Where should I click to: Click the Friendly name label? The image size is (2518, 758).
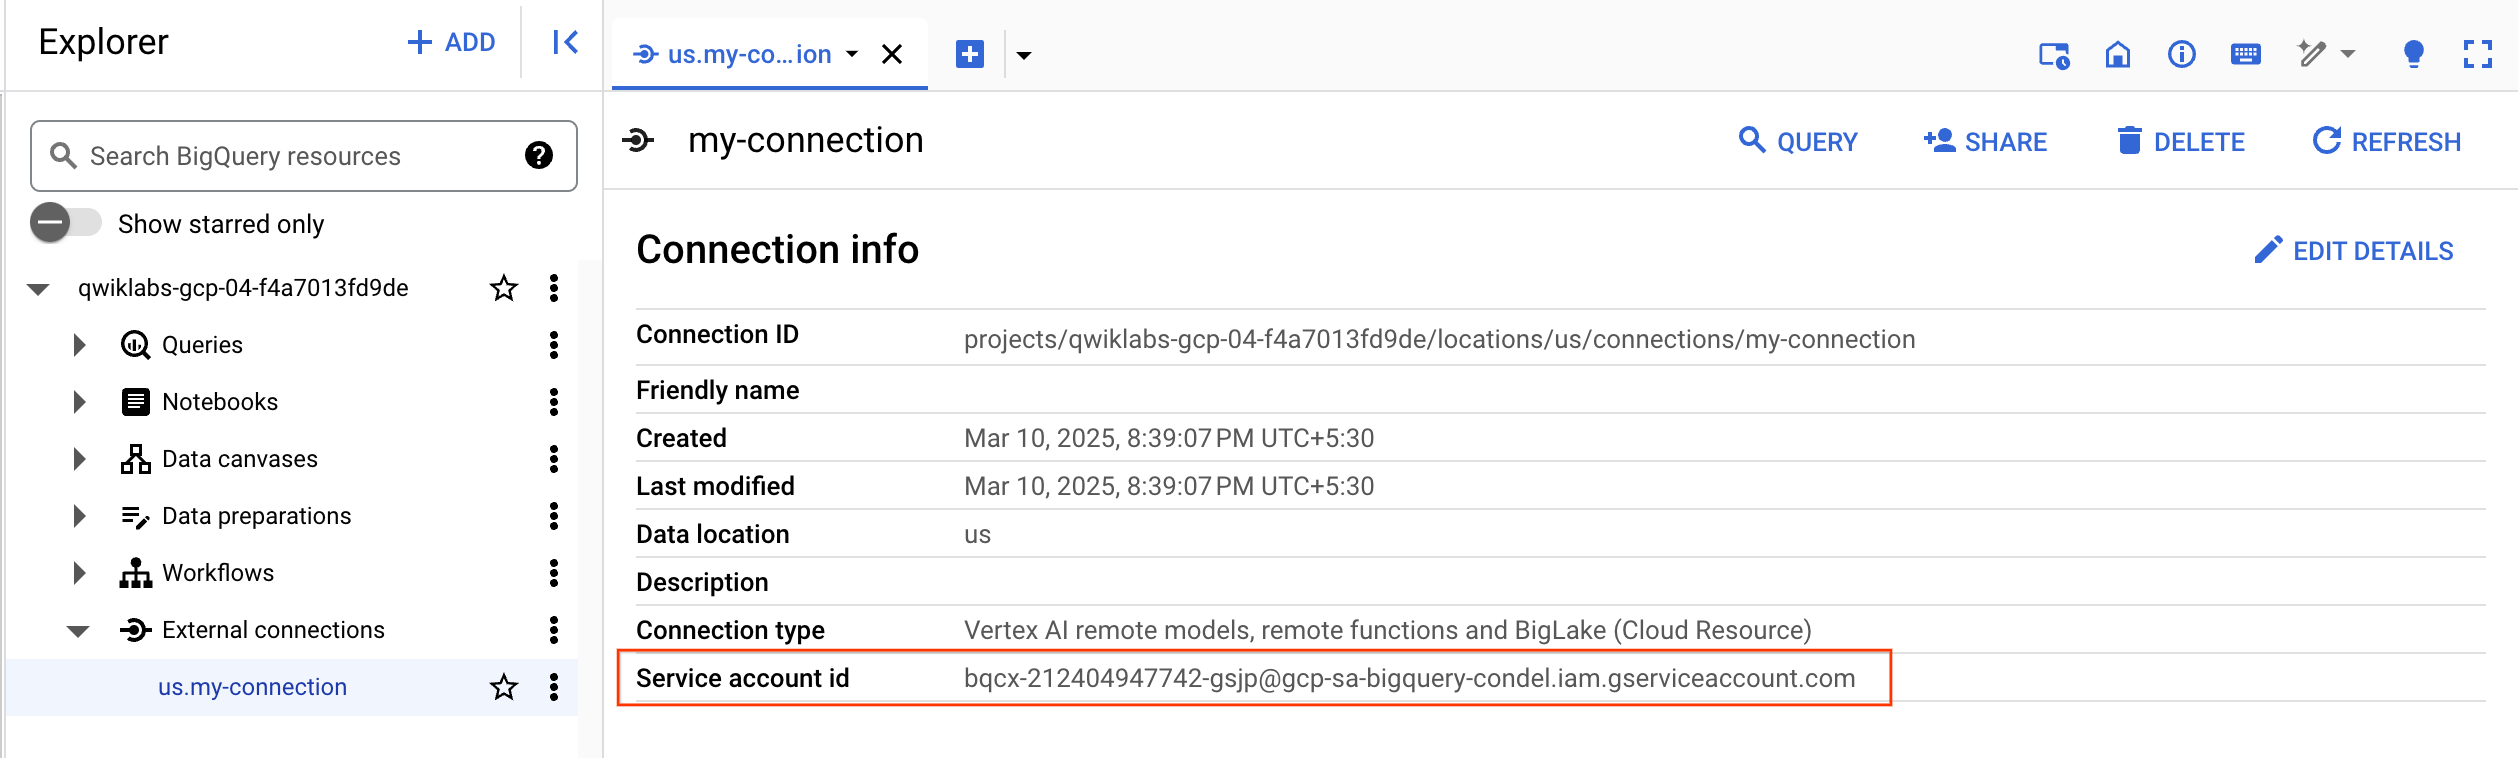coord(717,390)
